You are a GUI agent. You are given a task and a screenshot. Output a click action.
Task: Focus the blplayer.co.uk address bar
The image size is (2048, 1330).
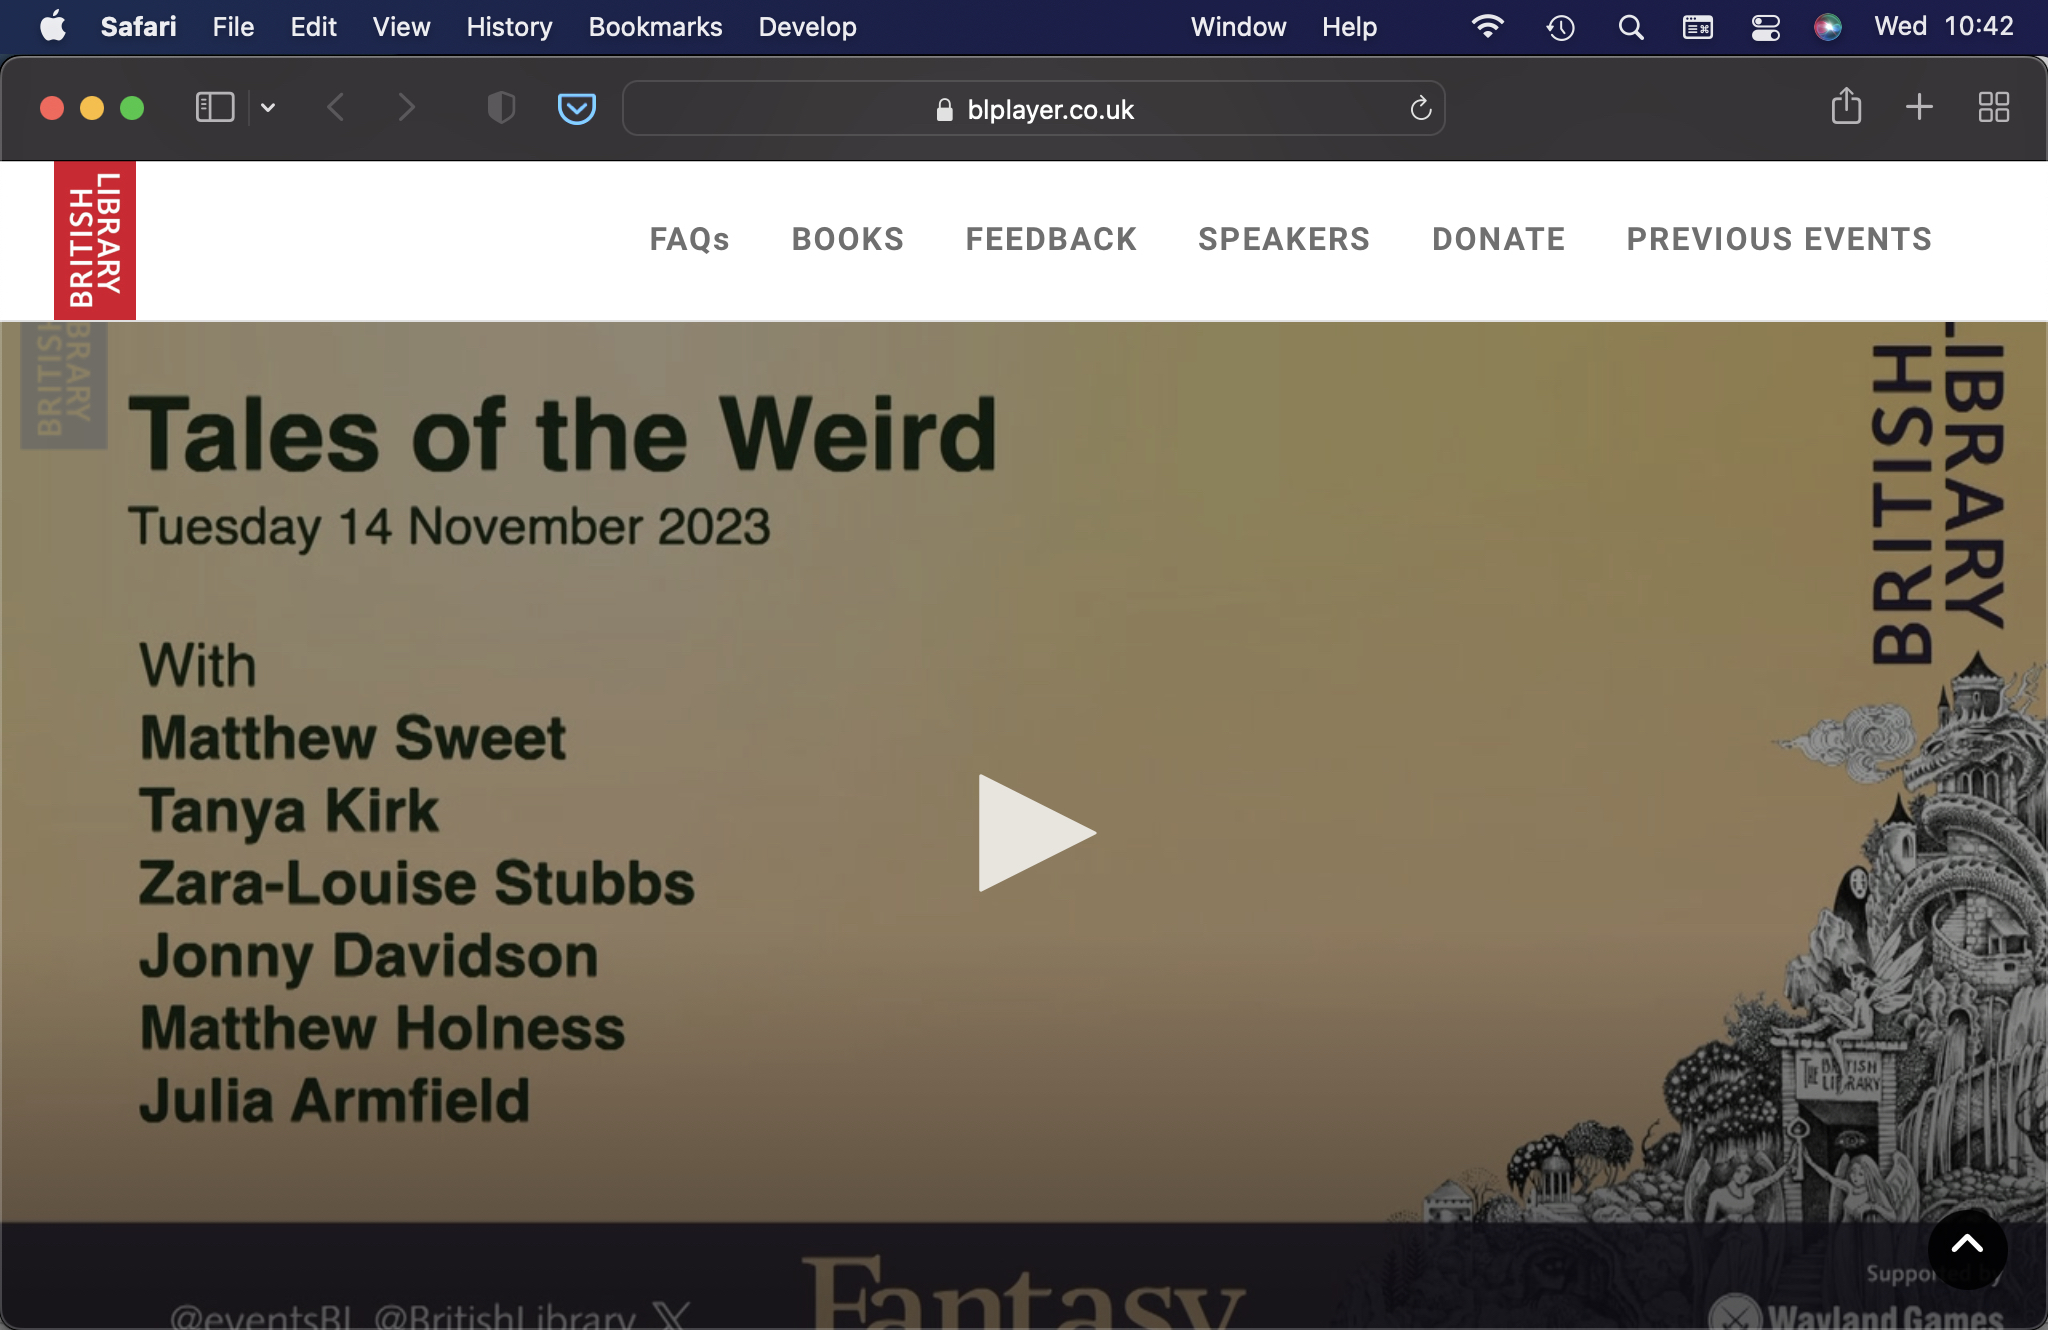1034,108
